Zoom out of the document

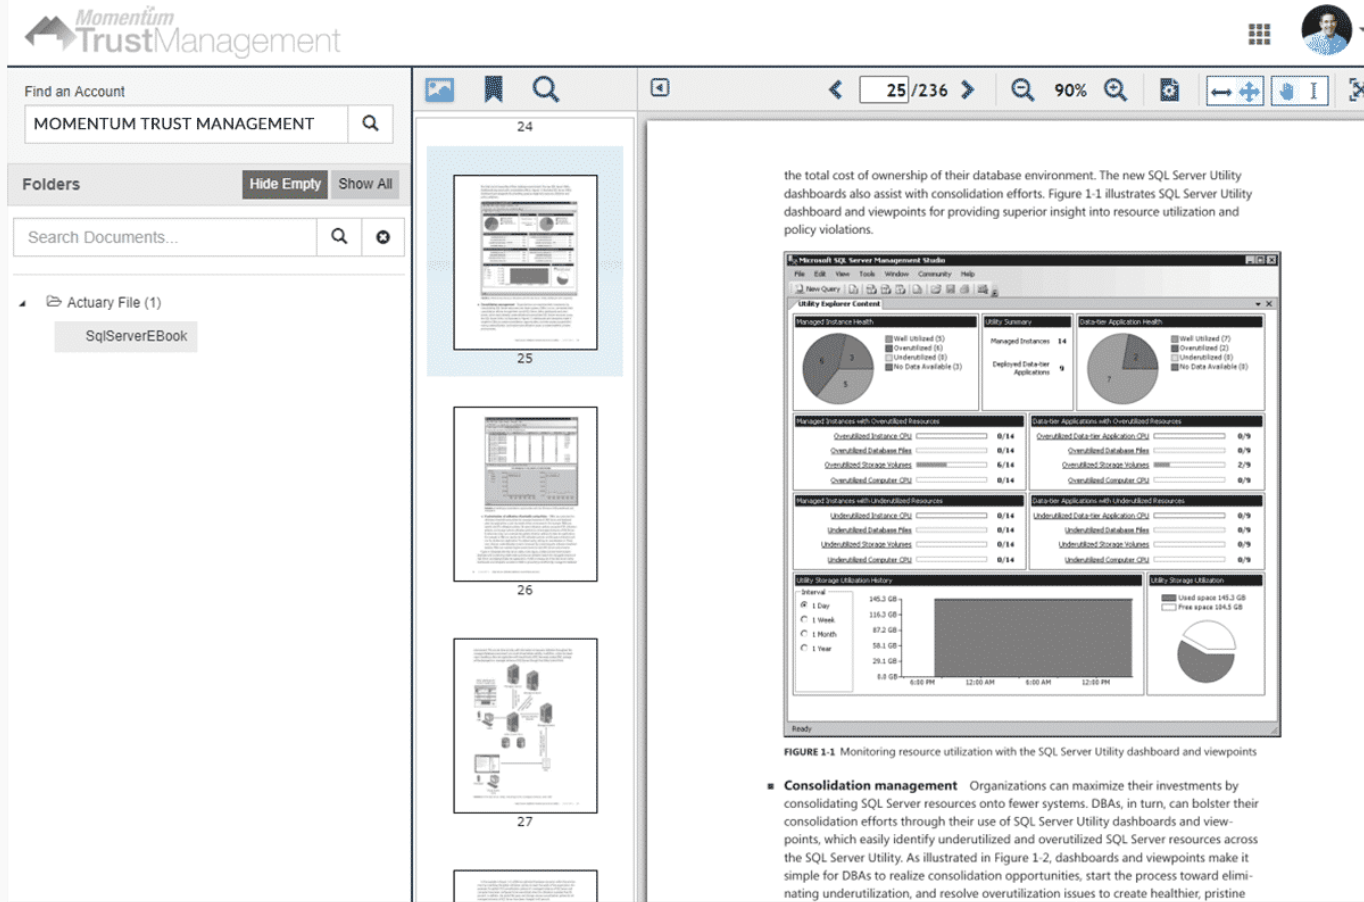click(1022, 90)
